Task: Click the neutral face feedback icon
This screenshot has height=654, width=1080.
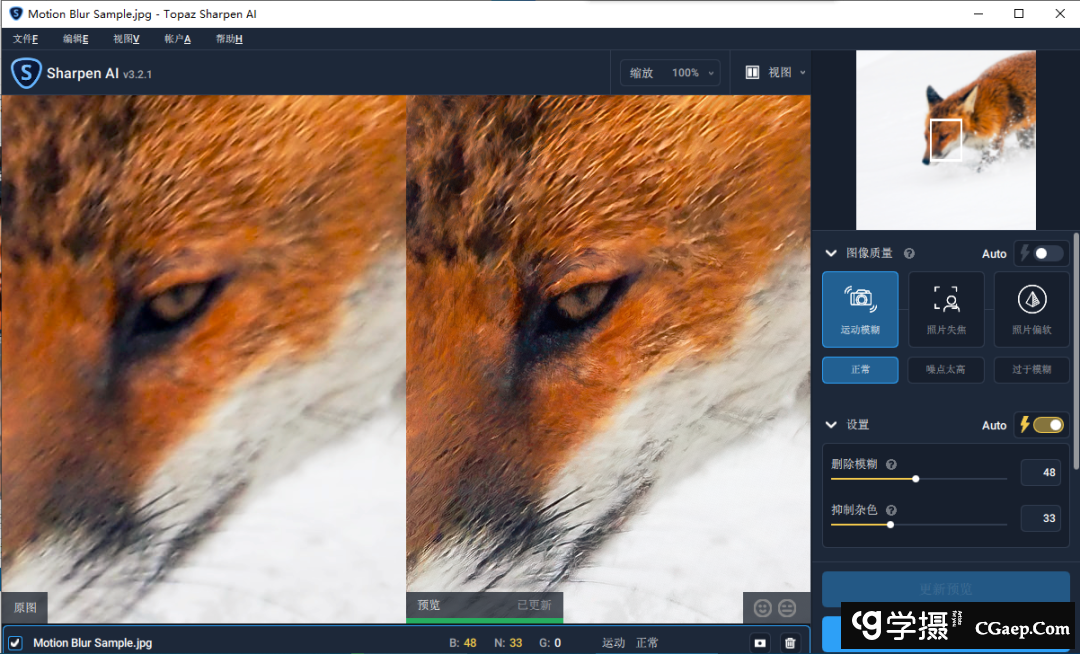Action: (x=788, y=607)
